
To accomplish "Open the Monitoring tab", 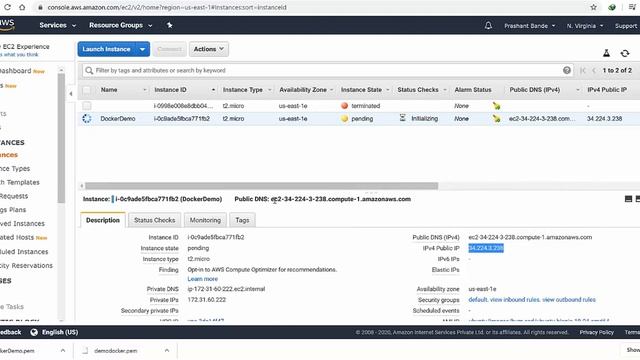I will tap(205, 220).
